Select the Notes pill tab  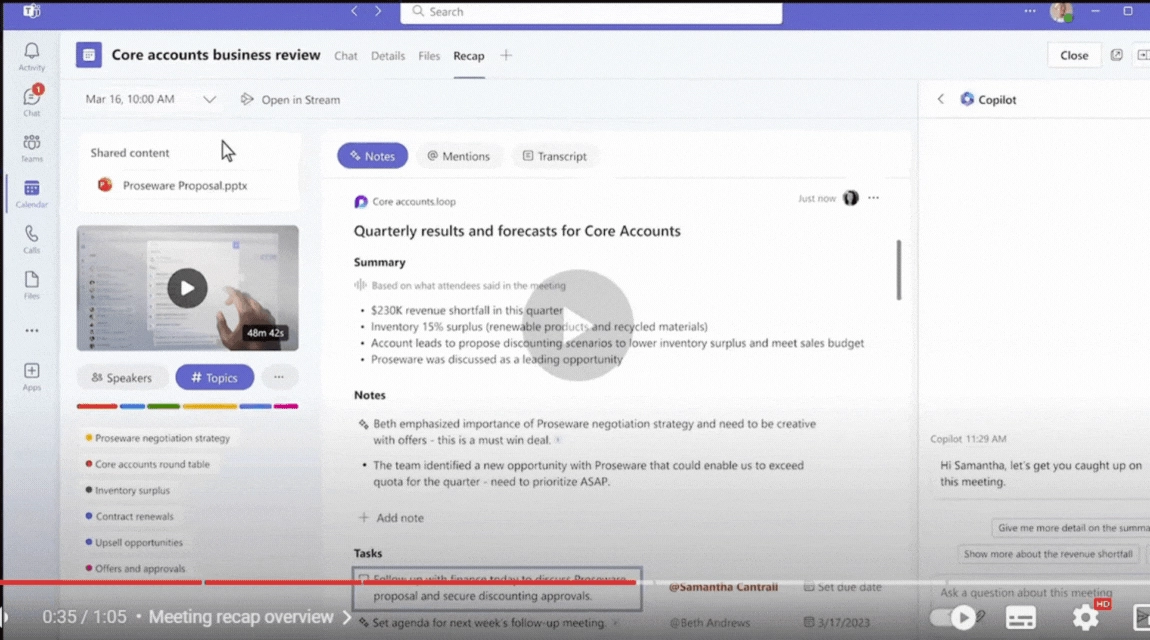(373, 155)
